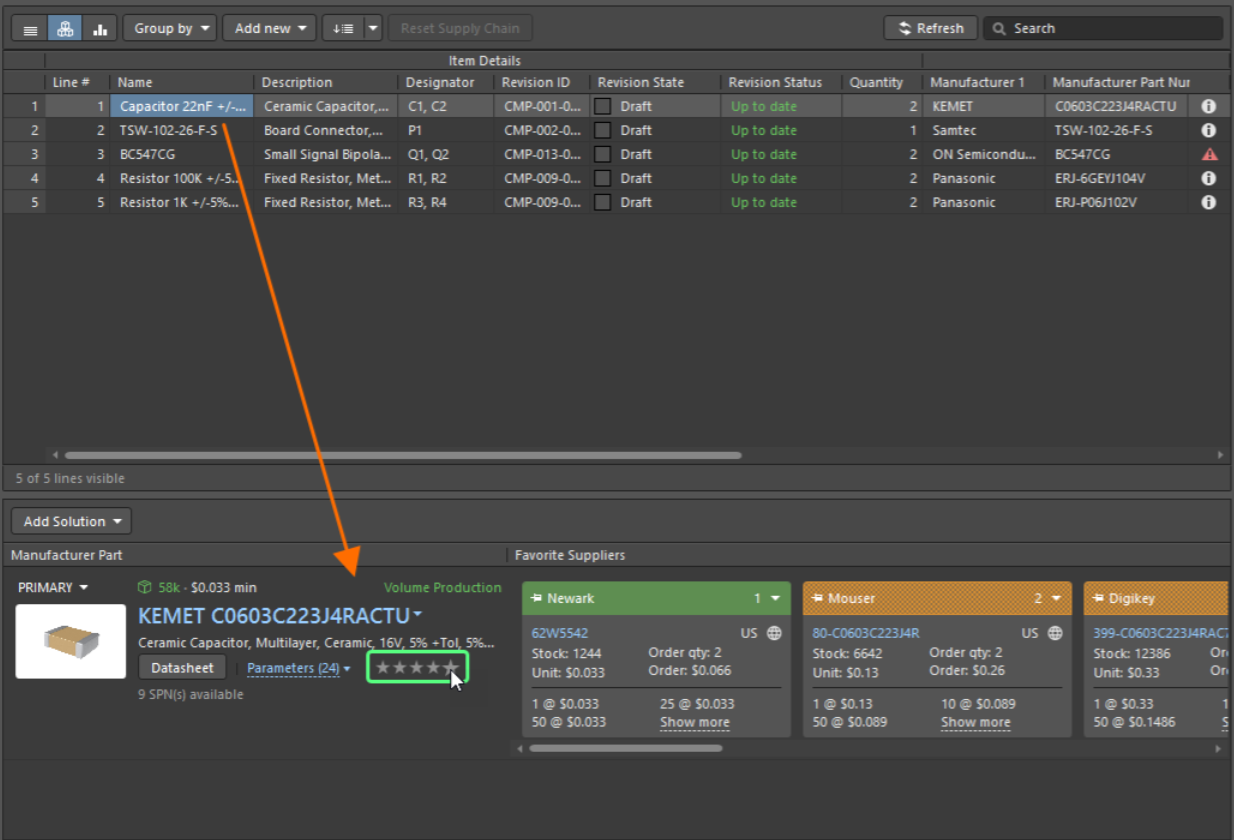The image size is (1234, 840).
Task: Open the bar chart view icon
Action: click(100, 29)
